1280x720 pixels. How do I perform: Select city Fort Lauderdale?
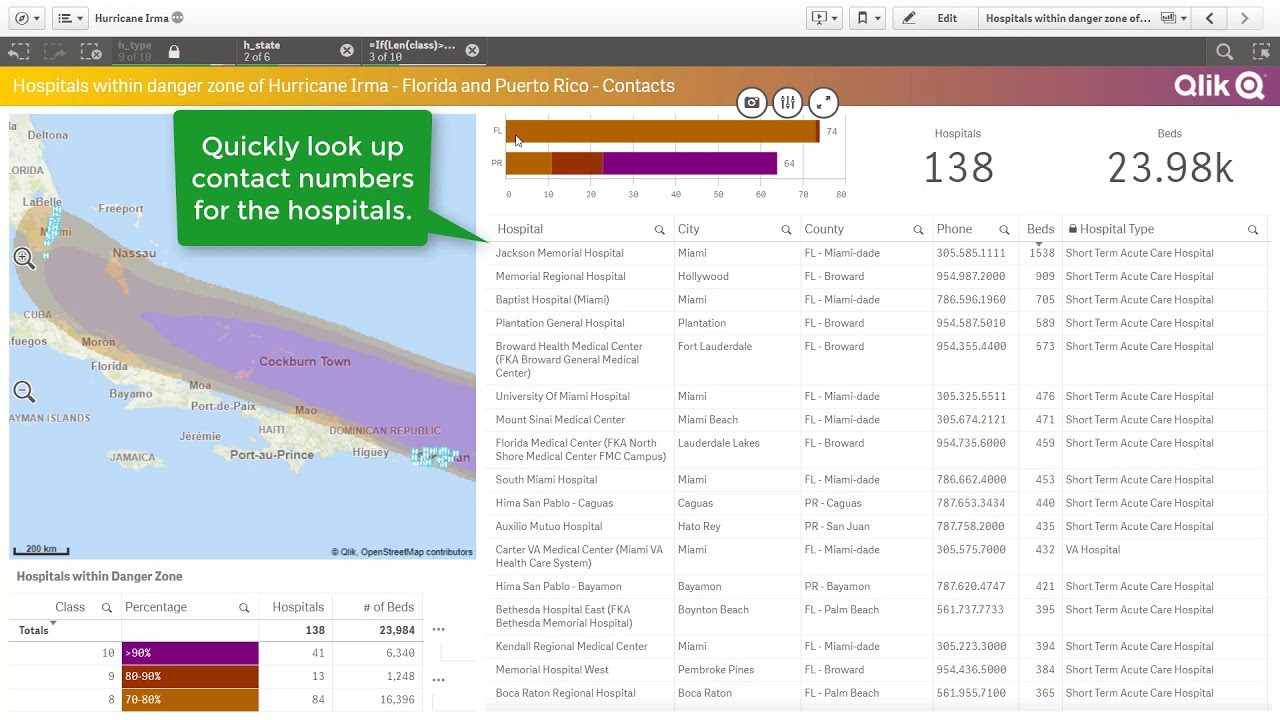point(715,347)
